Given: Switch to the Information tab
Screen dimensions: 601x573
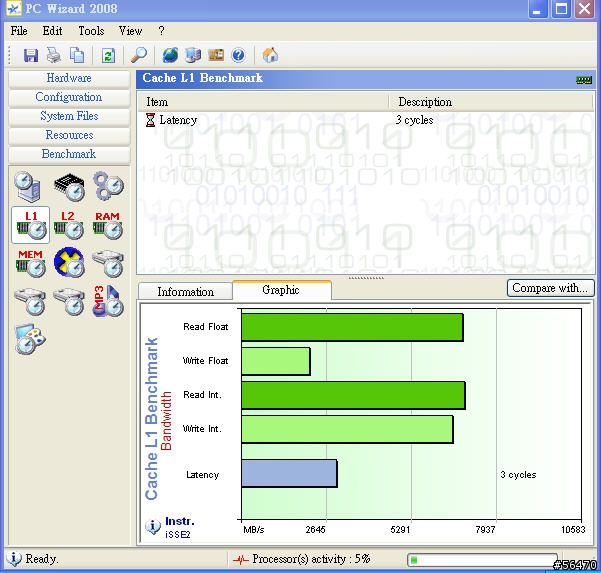Looking at the screenshot, I should [x=186, y=292].
